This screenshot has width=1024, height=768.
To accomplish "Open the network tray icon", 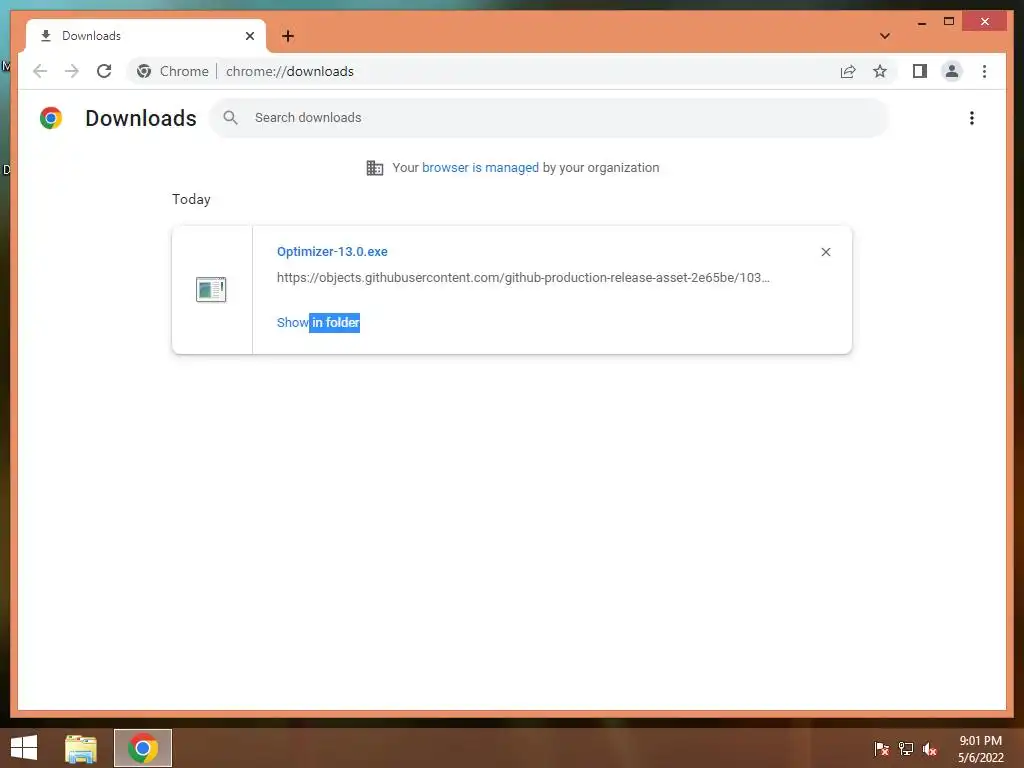I will click(x=906, y=749).
